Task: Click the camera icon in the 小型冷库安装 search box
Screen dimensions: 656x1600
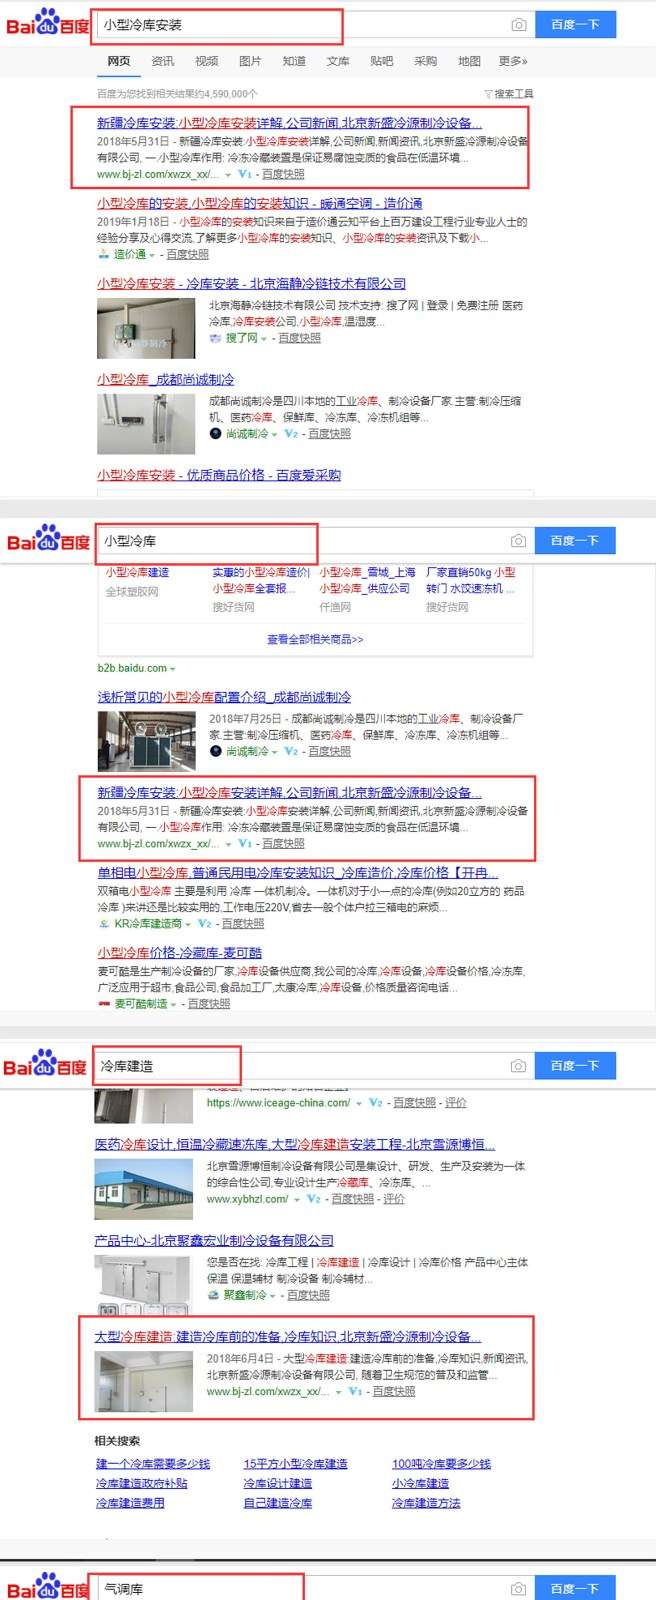Action: click(x=518, y=25)
